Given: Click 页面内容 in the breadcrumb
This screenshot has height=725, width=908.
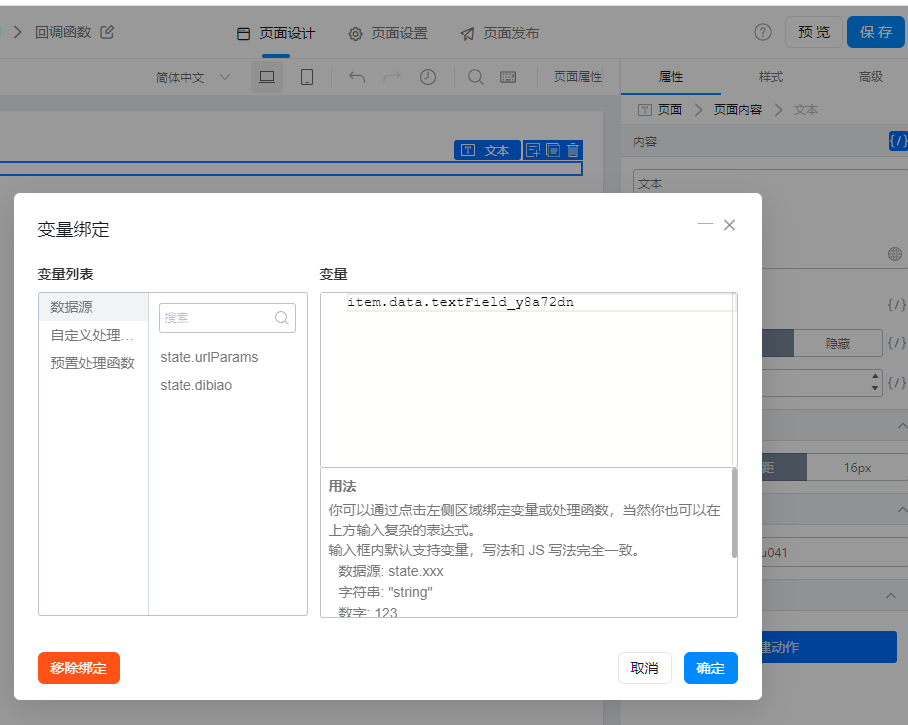Looking at the screenshot, I should pyautogui.click(x=737, y=109).
